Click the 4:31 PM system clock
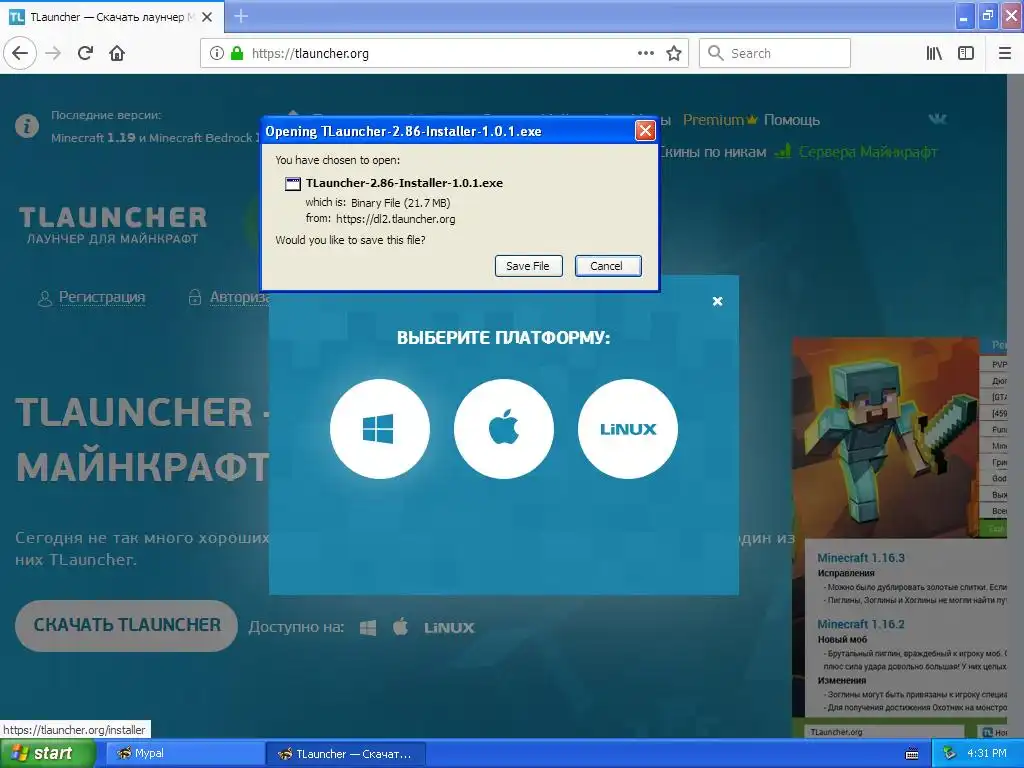The width and height of the screenshot is (1024, 768). pos(987,754)
